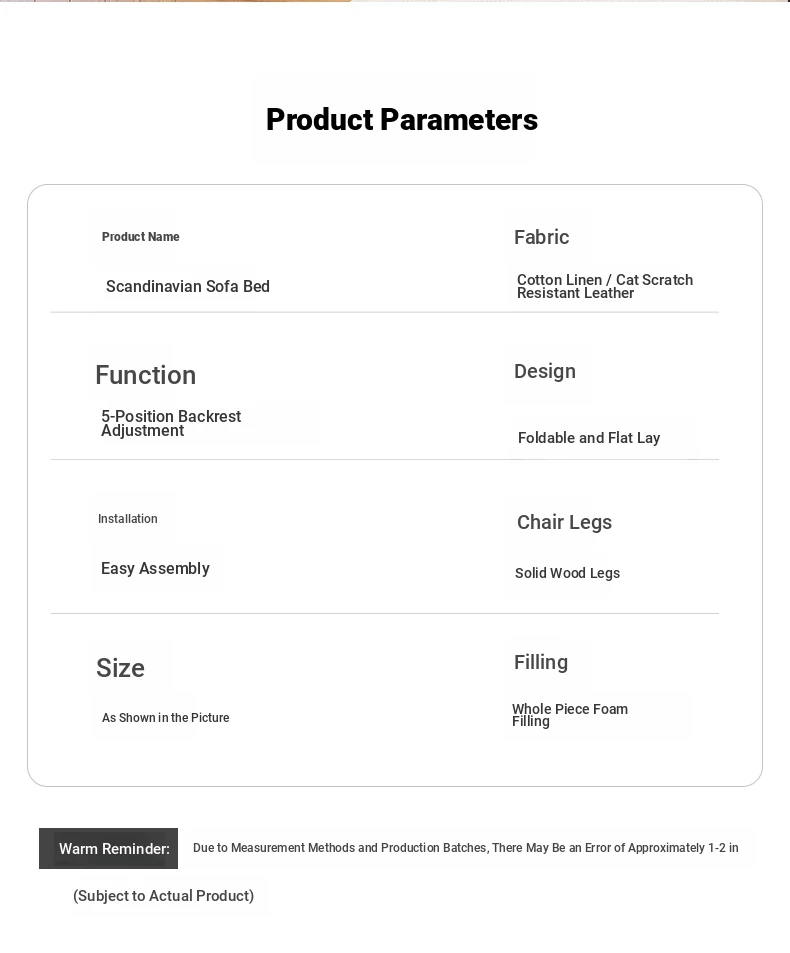Image resolution: width=790 pixels, height=953 pixels.
Task: Click the Solid Wood Legs text
Action: click(x=567, y=573)
